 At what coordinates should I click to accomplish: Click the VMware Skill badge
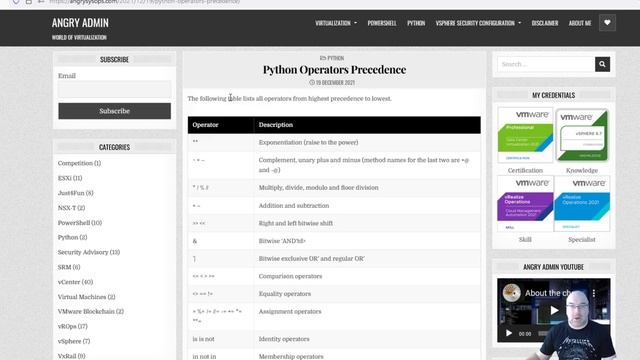[525, 204]
